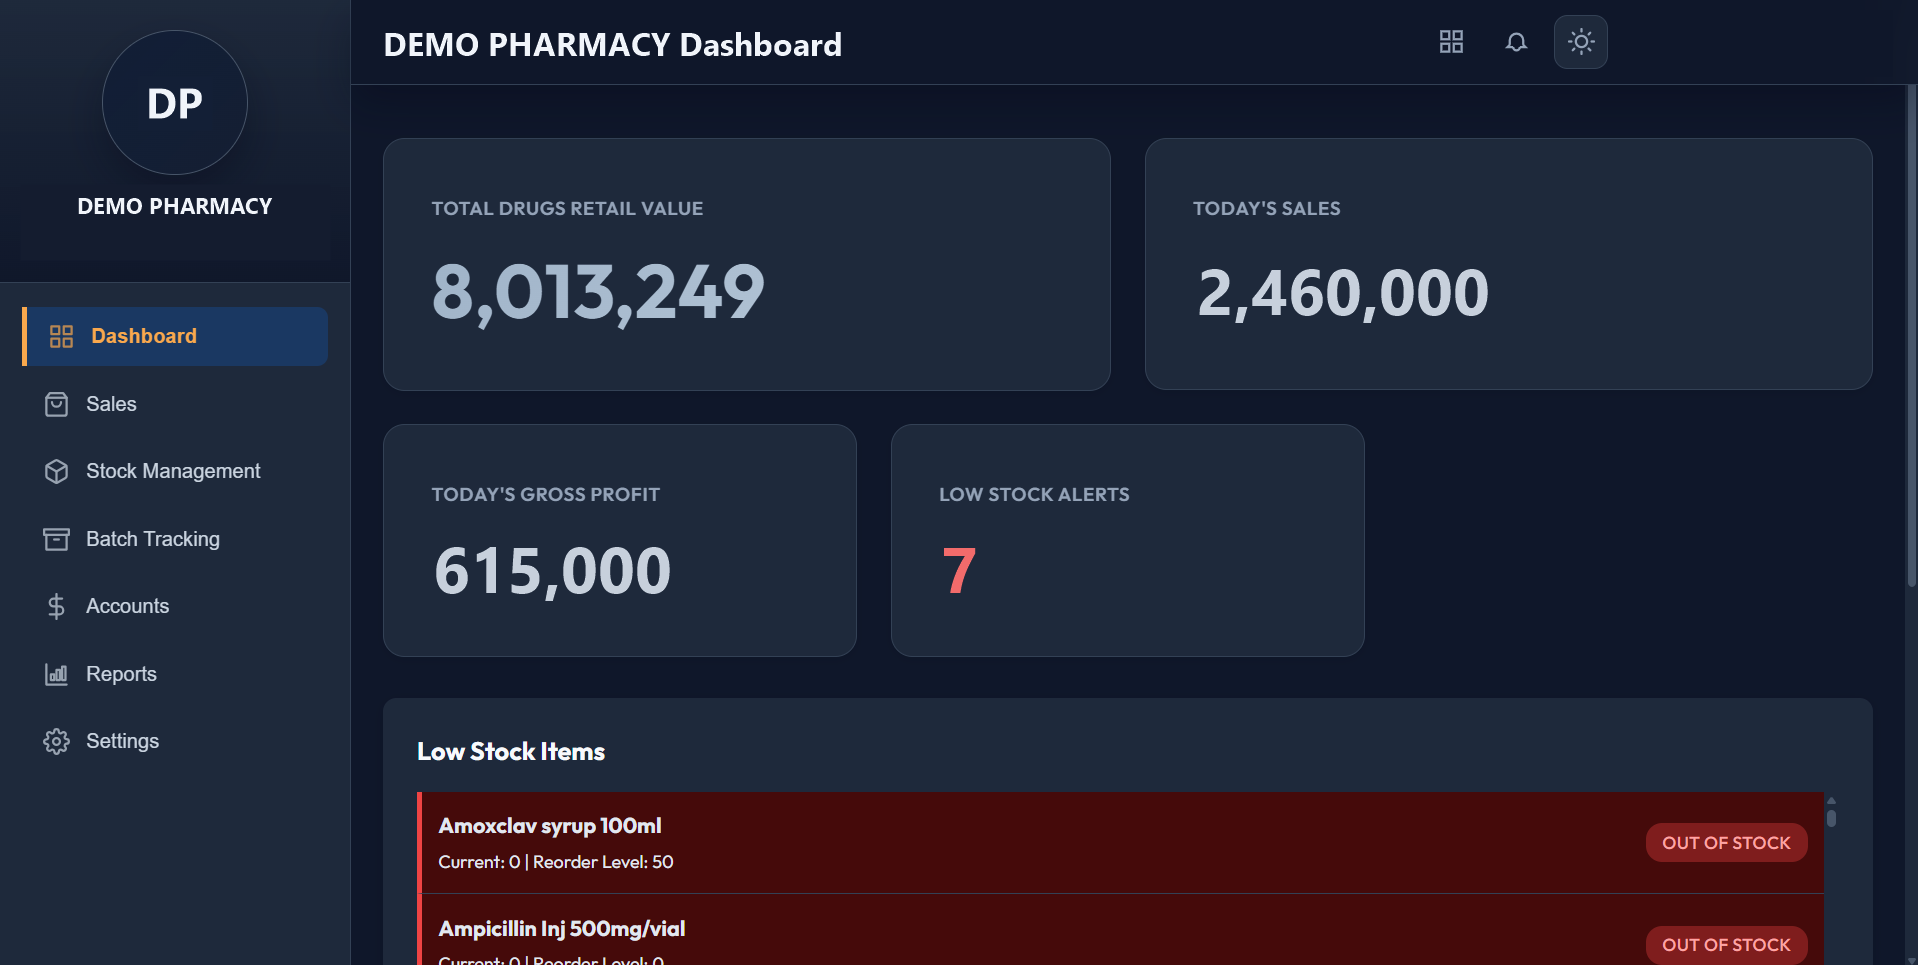Click the Stock Management box icon
This screenshot has width=1918, height=965.
coord(57,471)
